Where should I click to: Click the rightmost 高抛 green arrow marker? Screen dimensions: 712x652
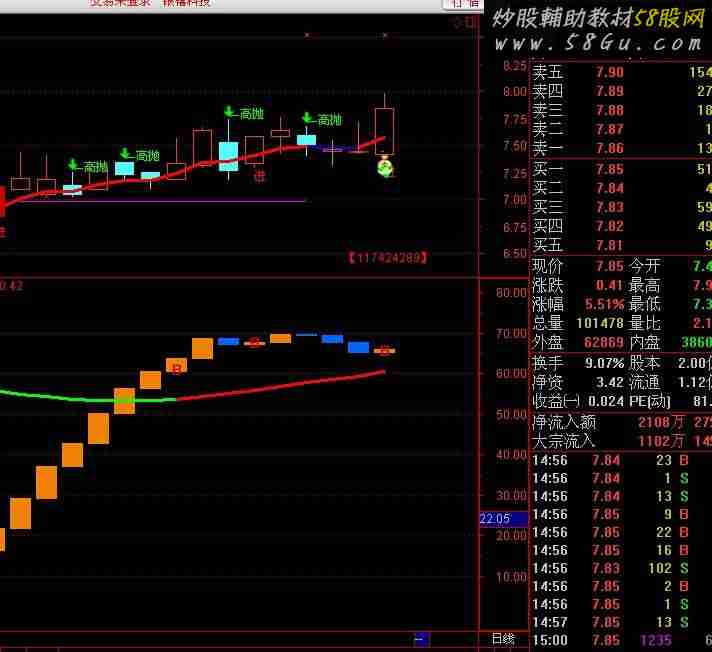coord(308,118)
